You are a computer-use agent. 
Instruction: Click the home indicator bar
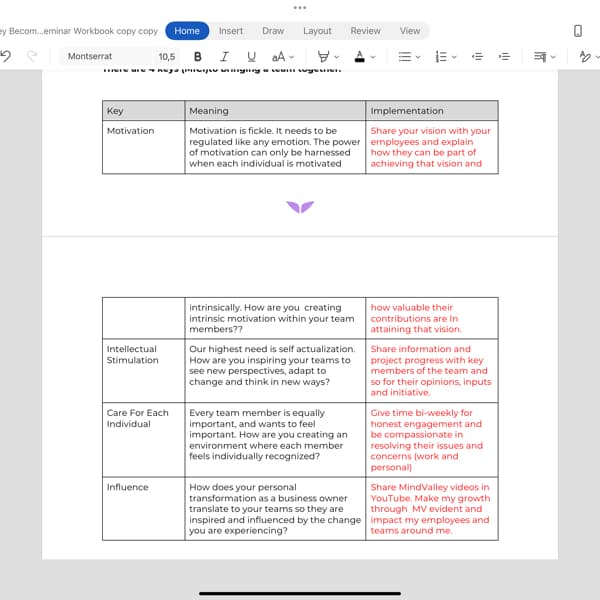pyautogui.click(x=300, y=593)
